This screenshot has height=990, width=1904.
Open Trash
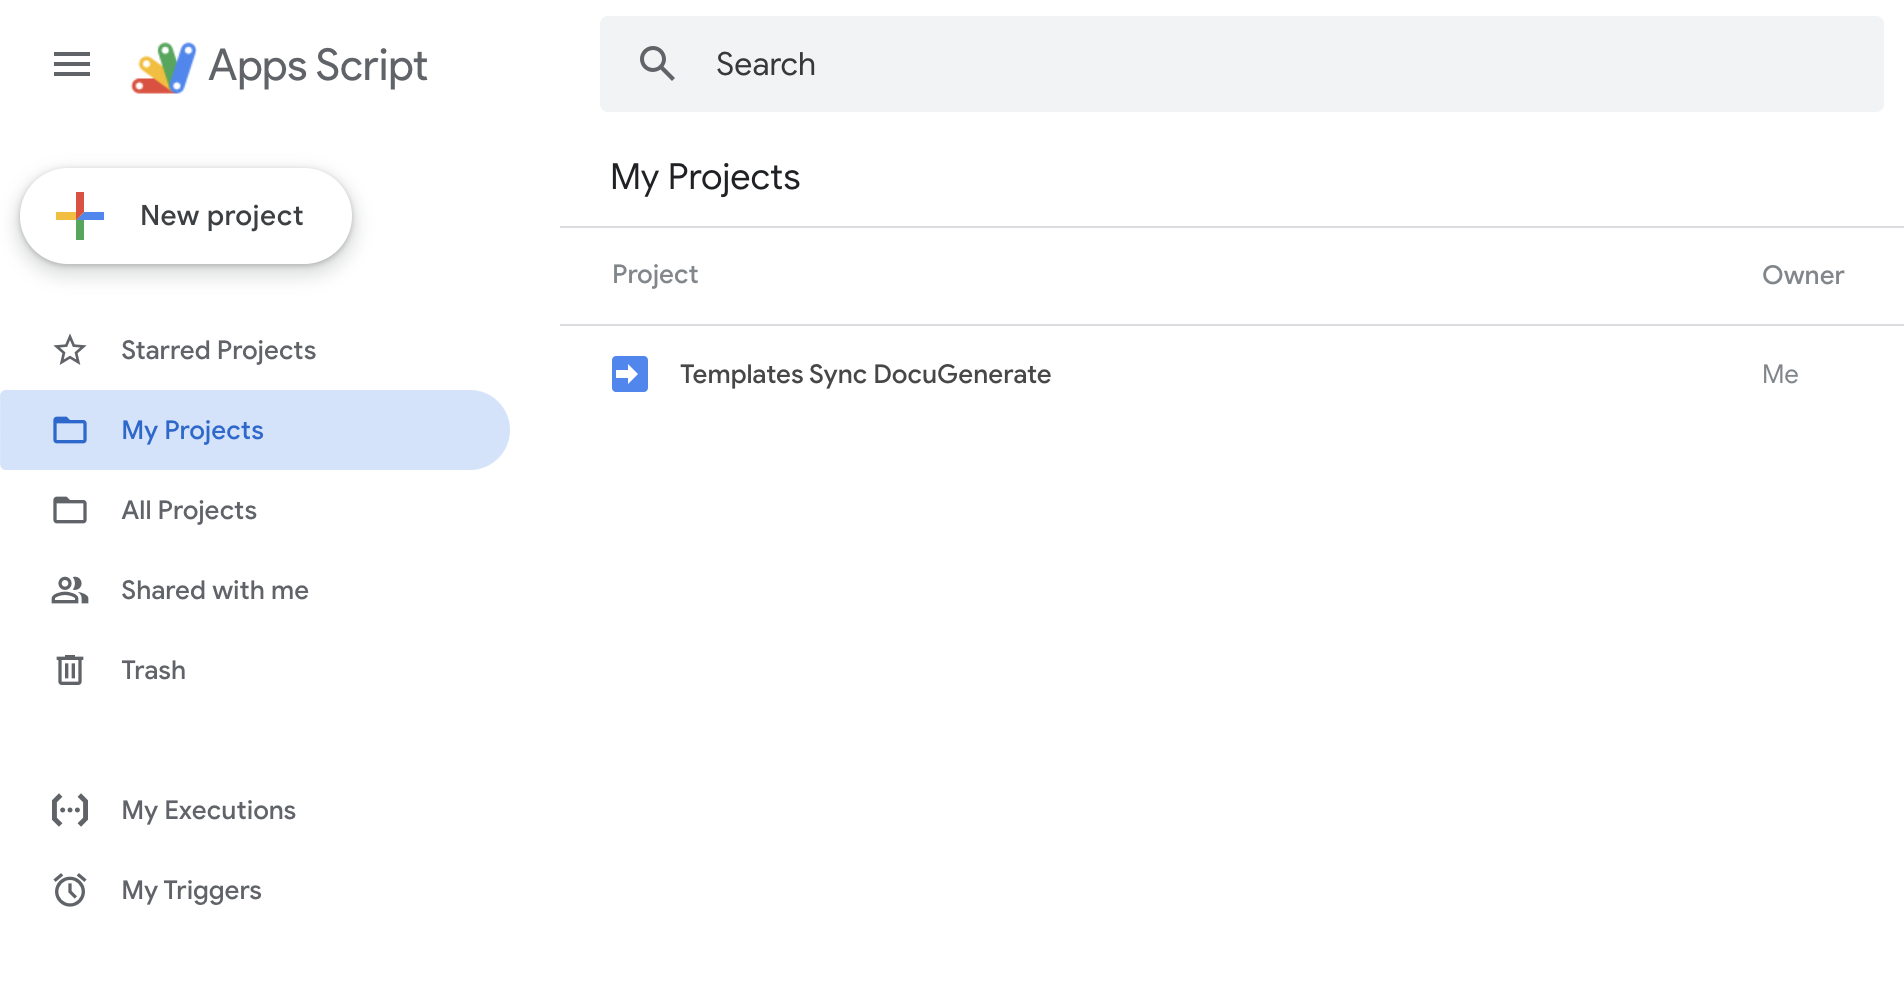(x=153, y=670)
